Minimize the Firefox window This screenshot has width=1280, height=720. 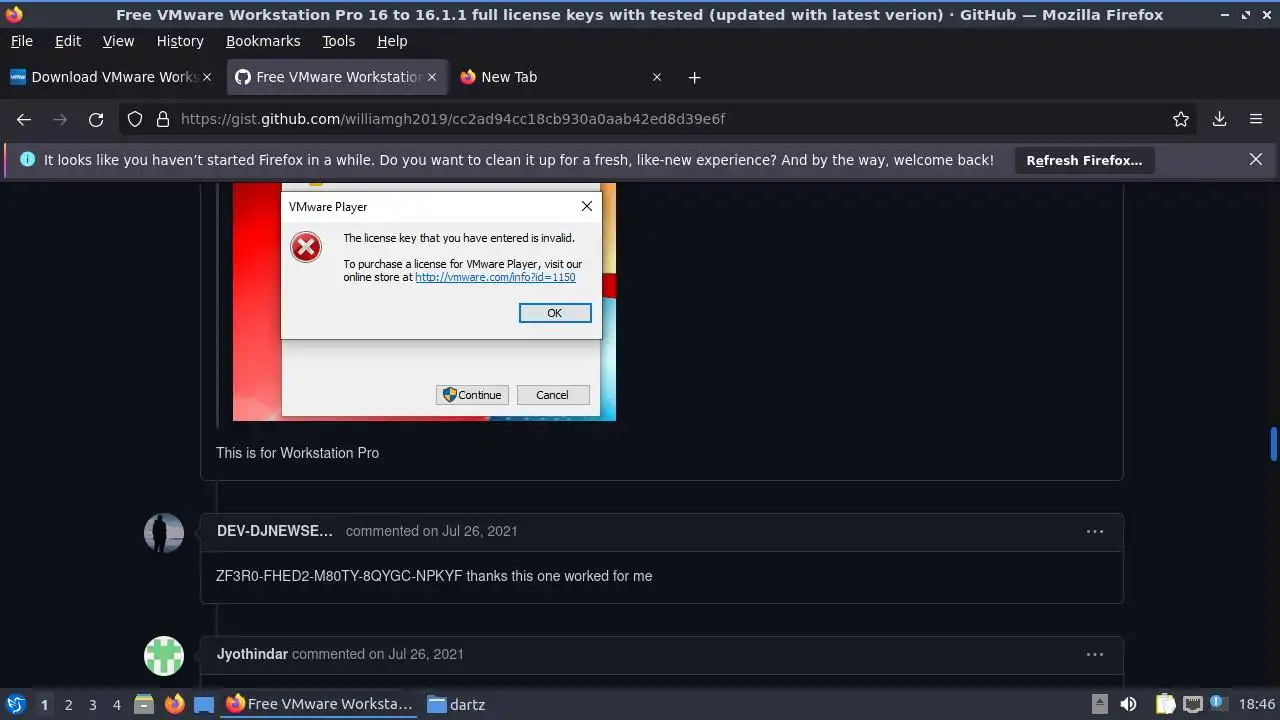point(1226,15)
